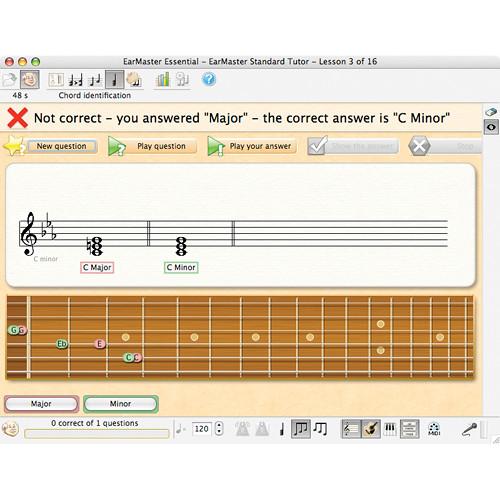Toggle the piano keyboard view icon
The image size is (500, 500).
(x=390, y=429)
